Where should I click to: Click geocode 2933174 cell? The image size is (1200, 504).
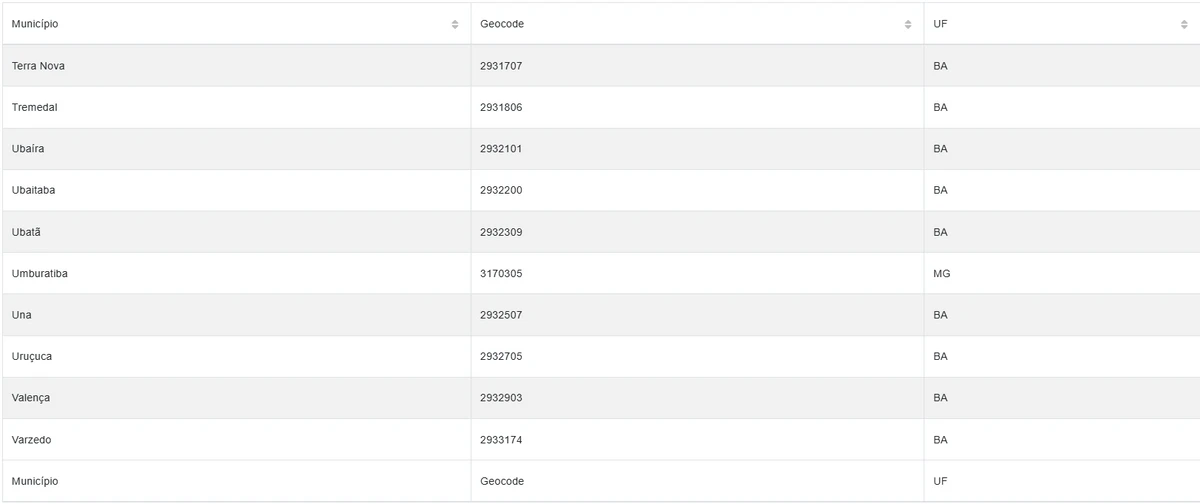501,440
